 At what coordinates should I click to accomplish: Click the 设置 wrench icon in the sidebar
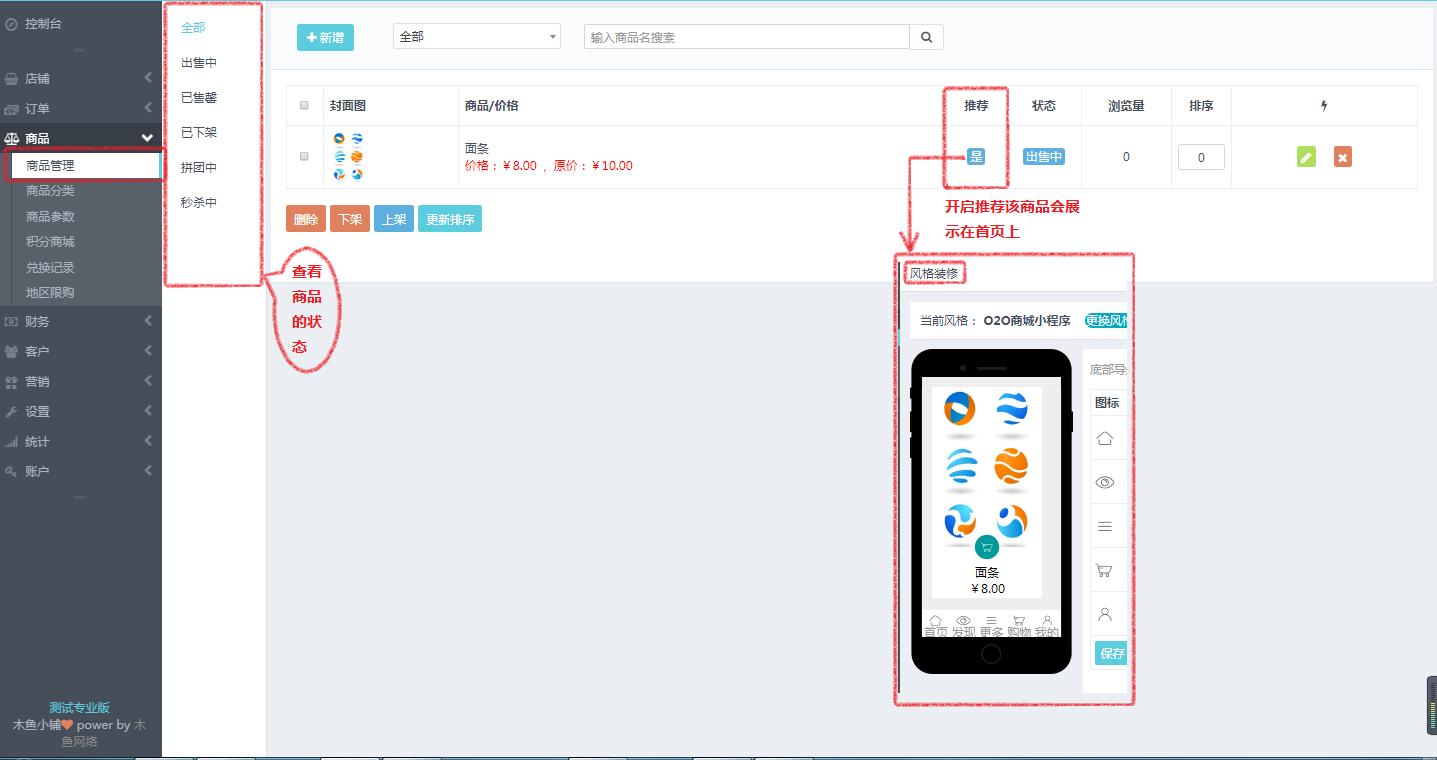tap(12, 411)
